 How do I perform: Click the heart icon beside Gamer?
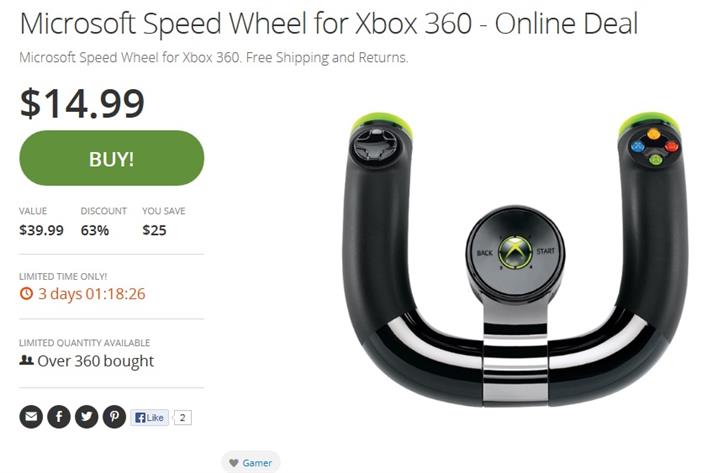234,463
